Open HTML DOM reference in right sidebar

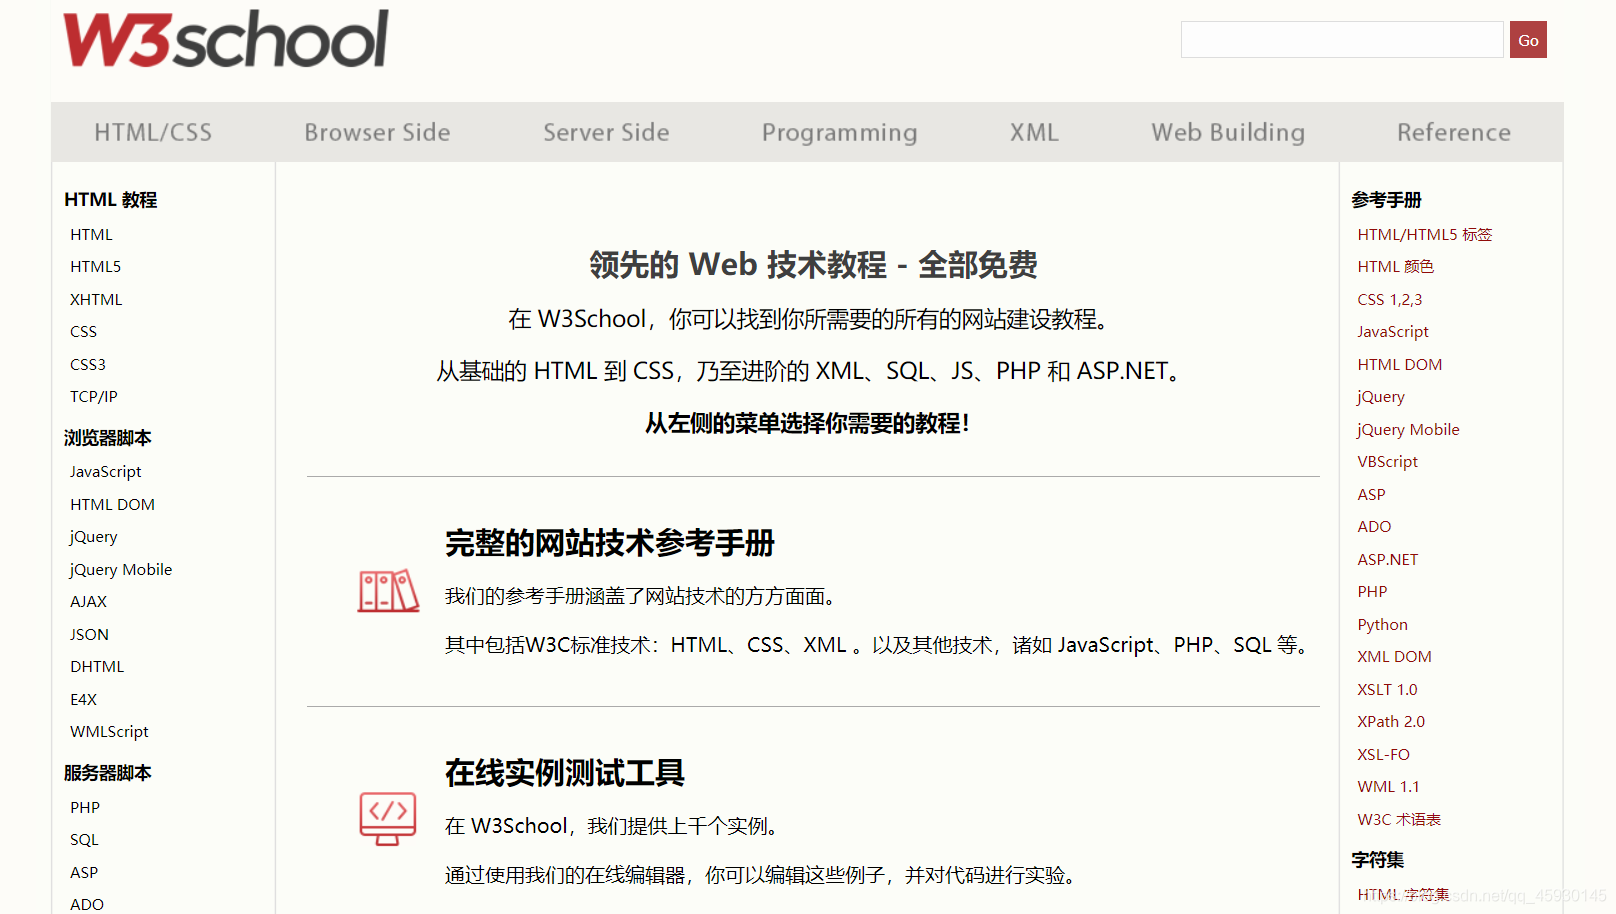click(x=1399, y=364)
